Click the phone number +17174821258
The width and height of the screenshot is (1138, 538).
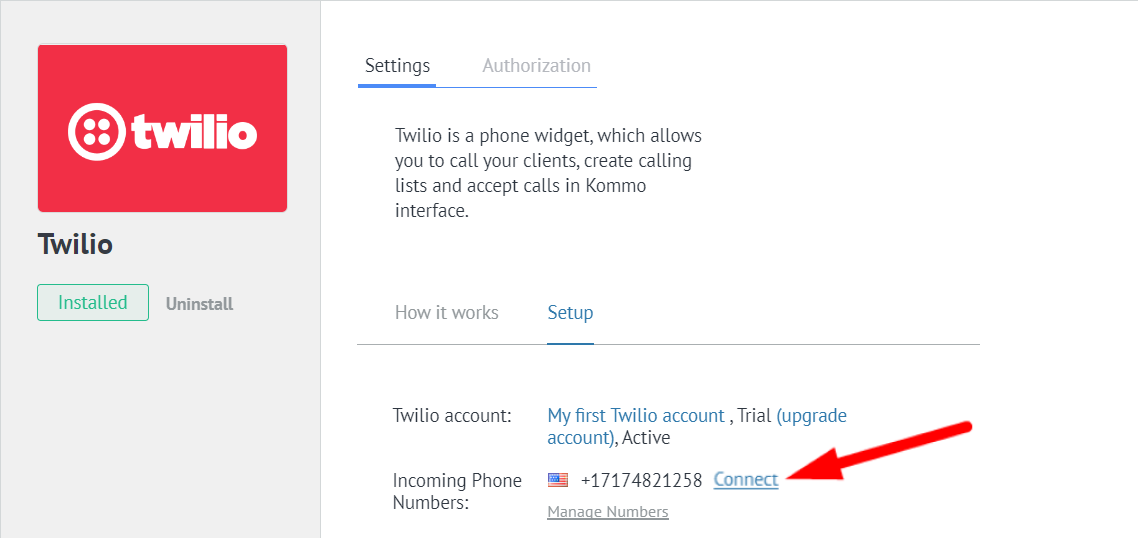click(641, 480)
